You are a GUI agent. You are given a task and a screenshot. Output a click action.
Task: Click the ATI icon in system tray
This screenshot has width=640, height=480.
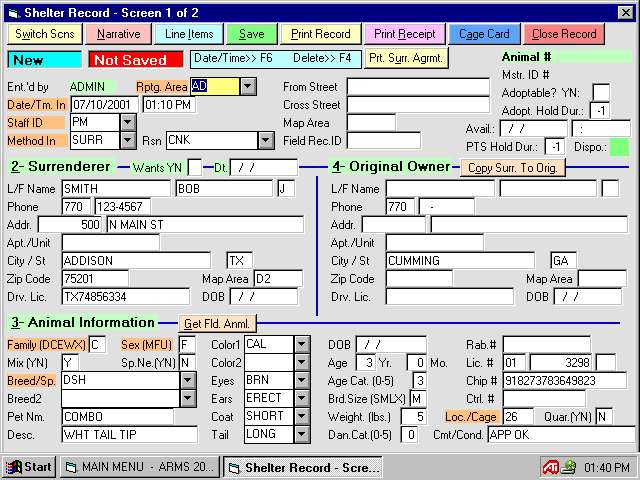[x=550, y=467]
